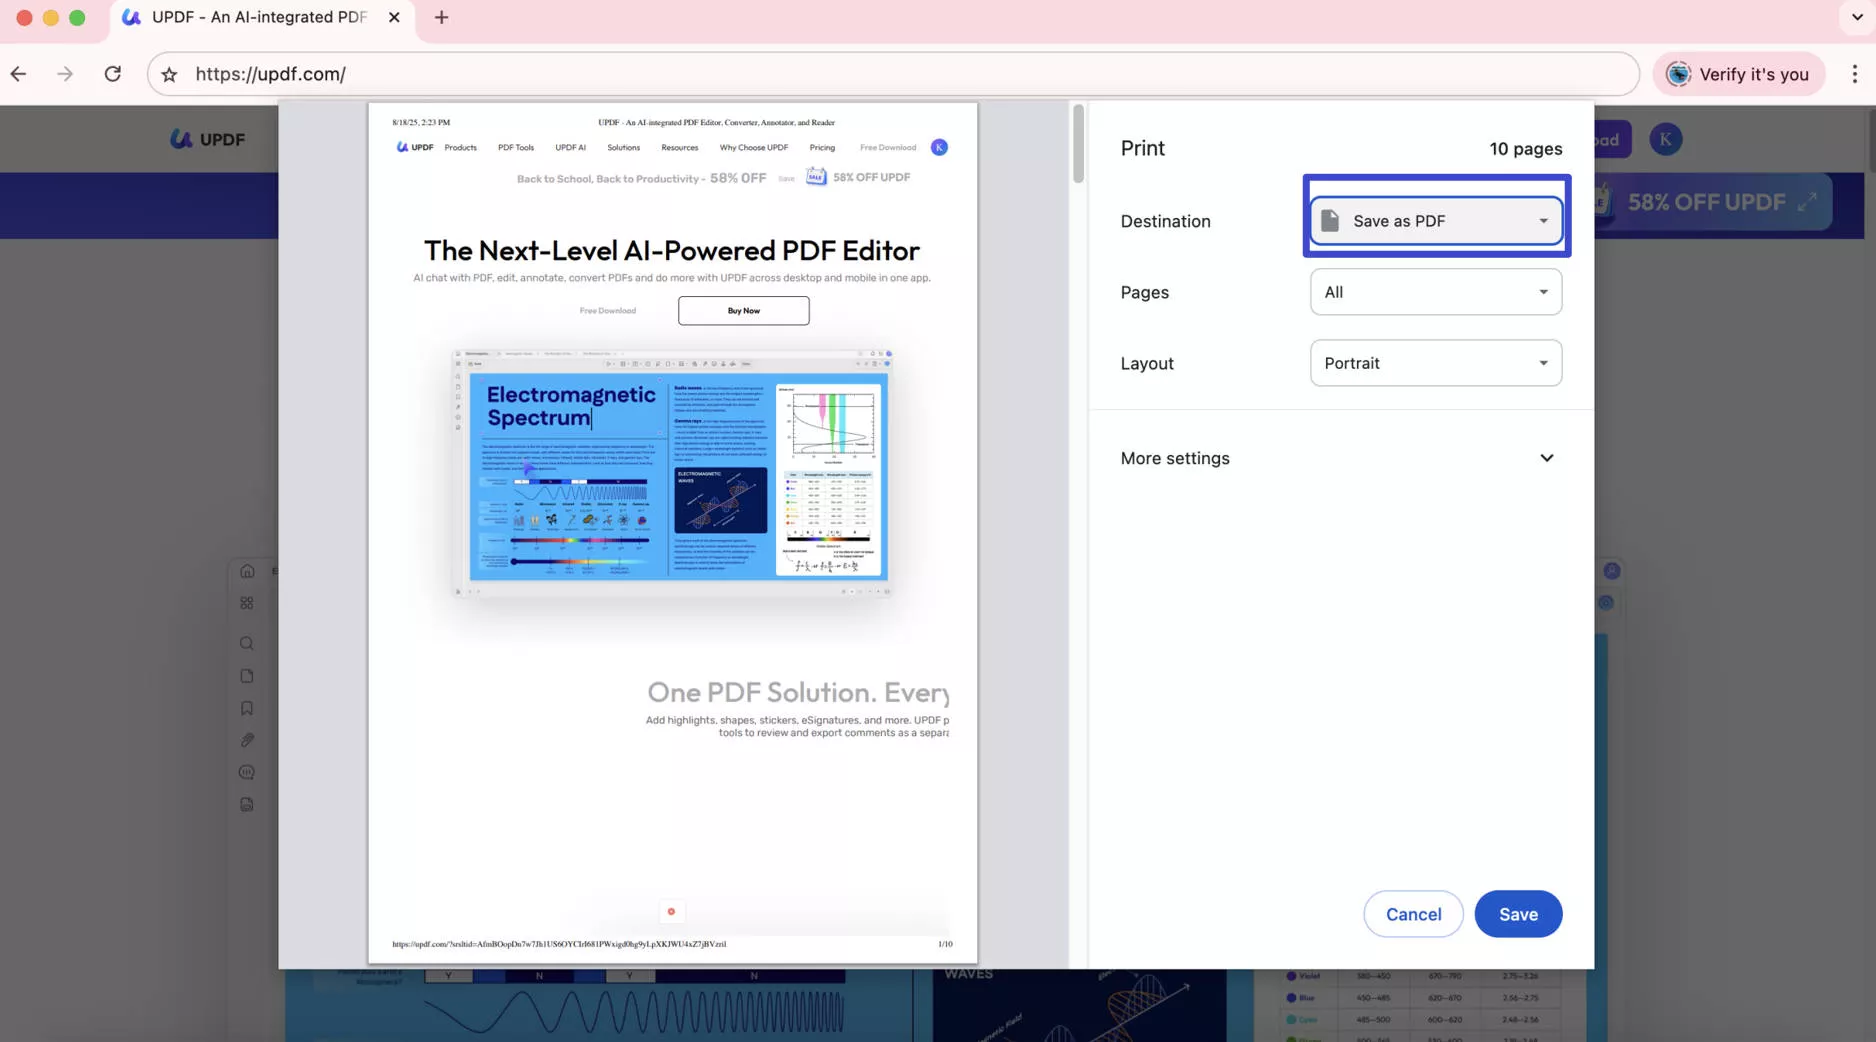The image size is (1876, 1042).
Task: Cancel the print dialog
Action: [x=1413, y=914]
